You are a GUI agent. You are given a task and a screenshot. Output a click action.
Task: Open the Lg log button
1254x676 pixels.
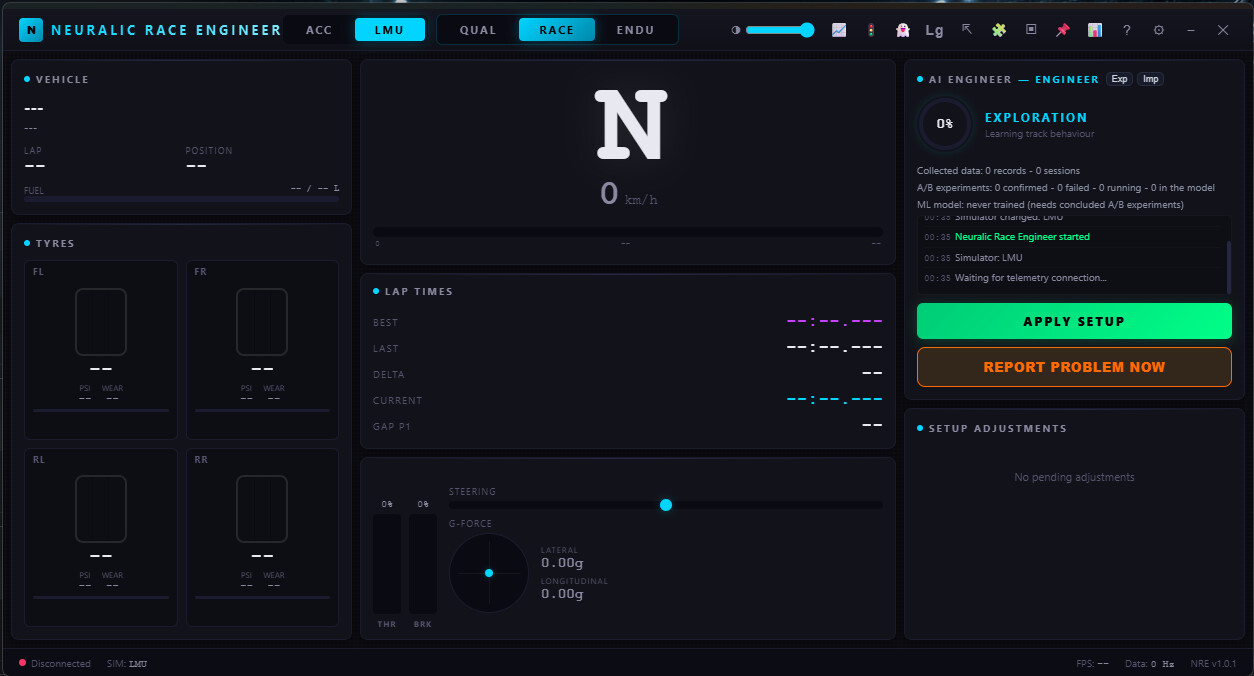(x=934, y=30)
